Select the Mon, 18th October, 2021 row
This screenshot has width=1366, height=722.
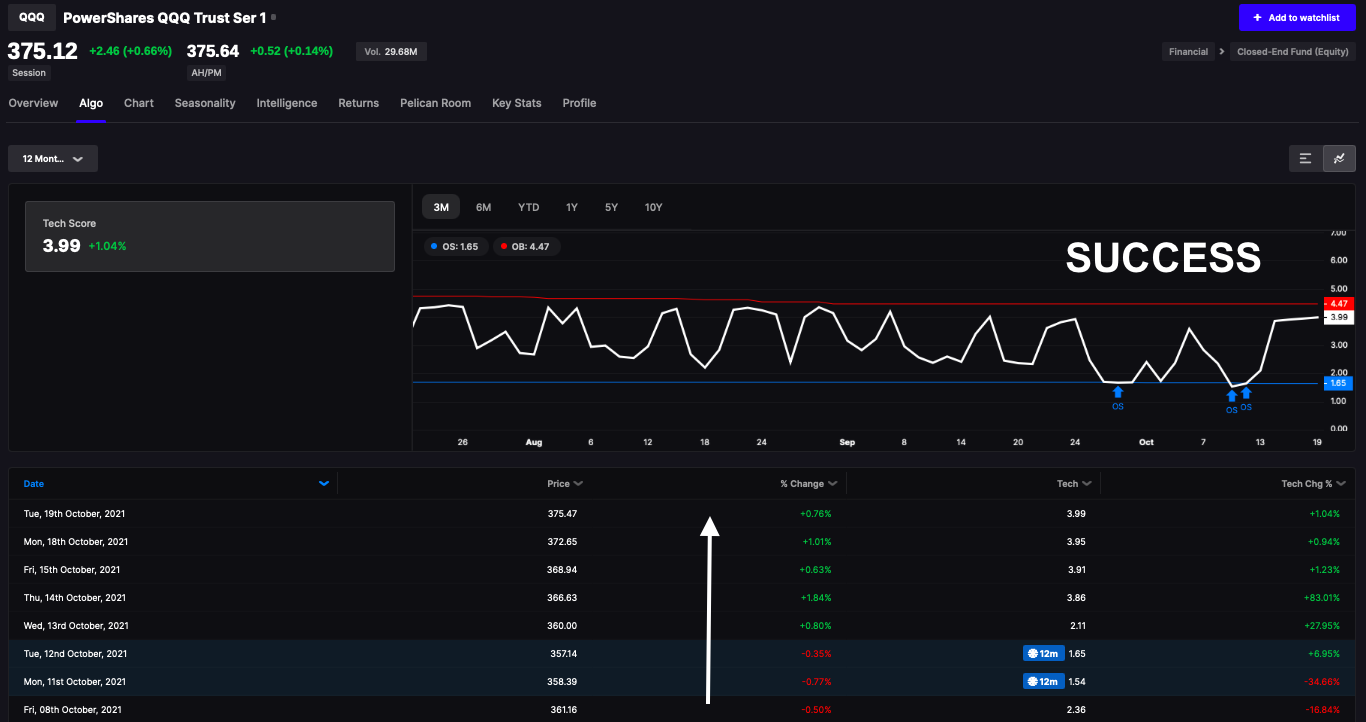[x=682, y=541]
